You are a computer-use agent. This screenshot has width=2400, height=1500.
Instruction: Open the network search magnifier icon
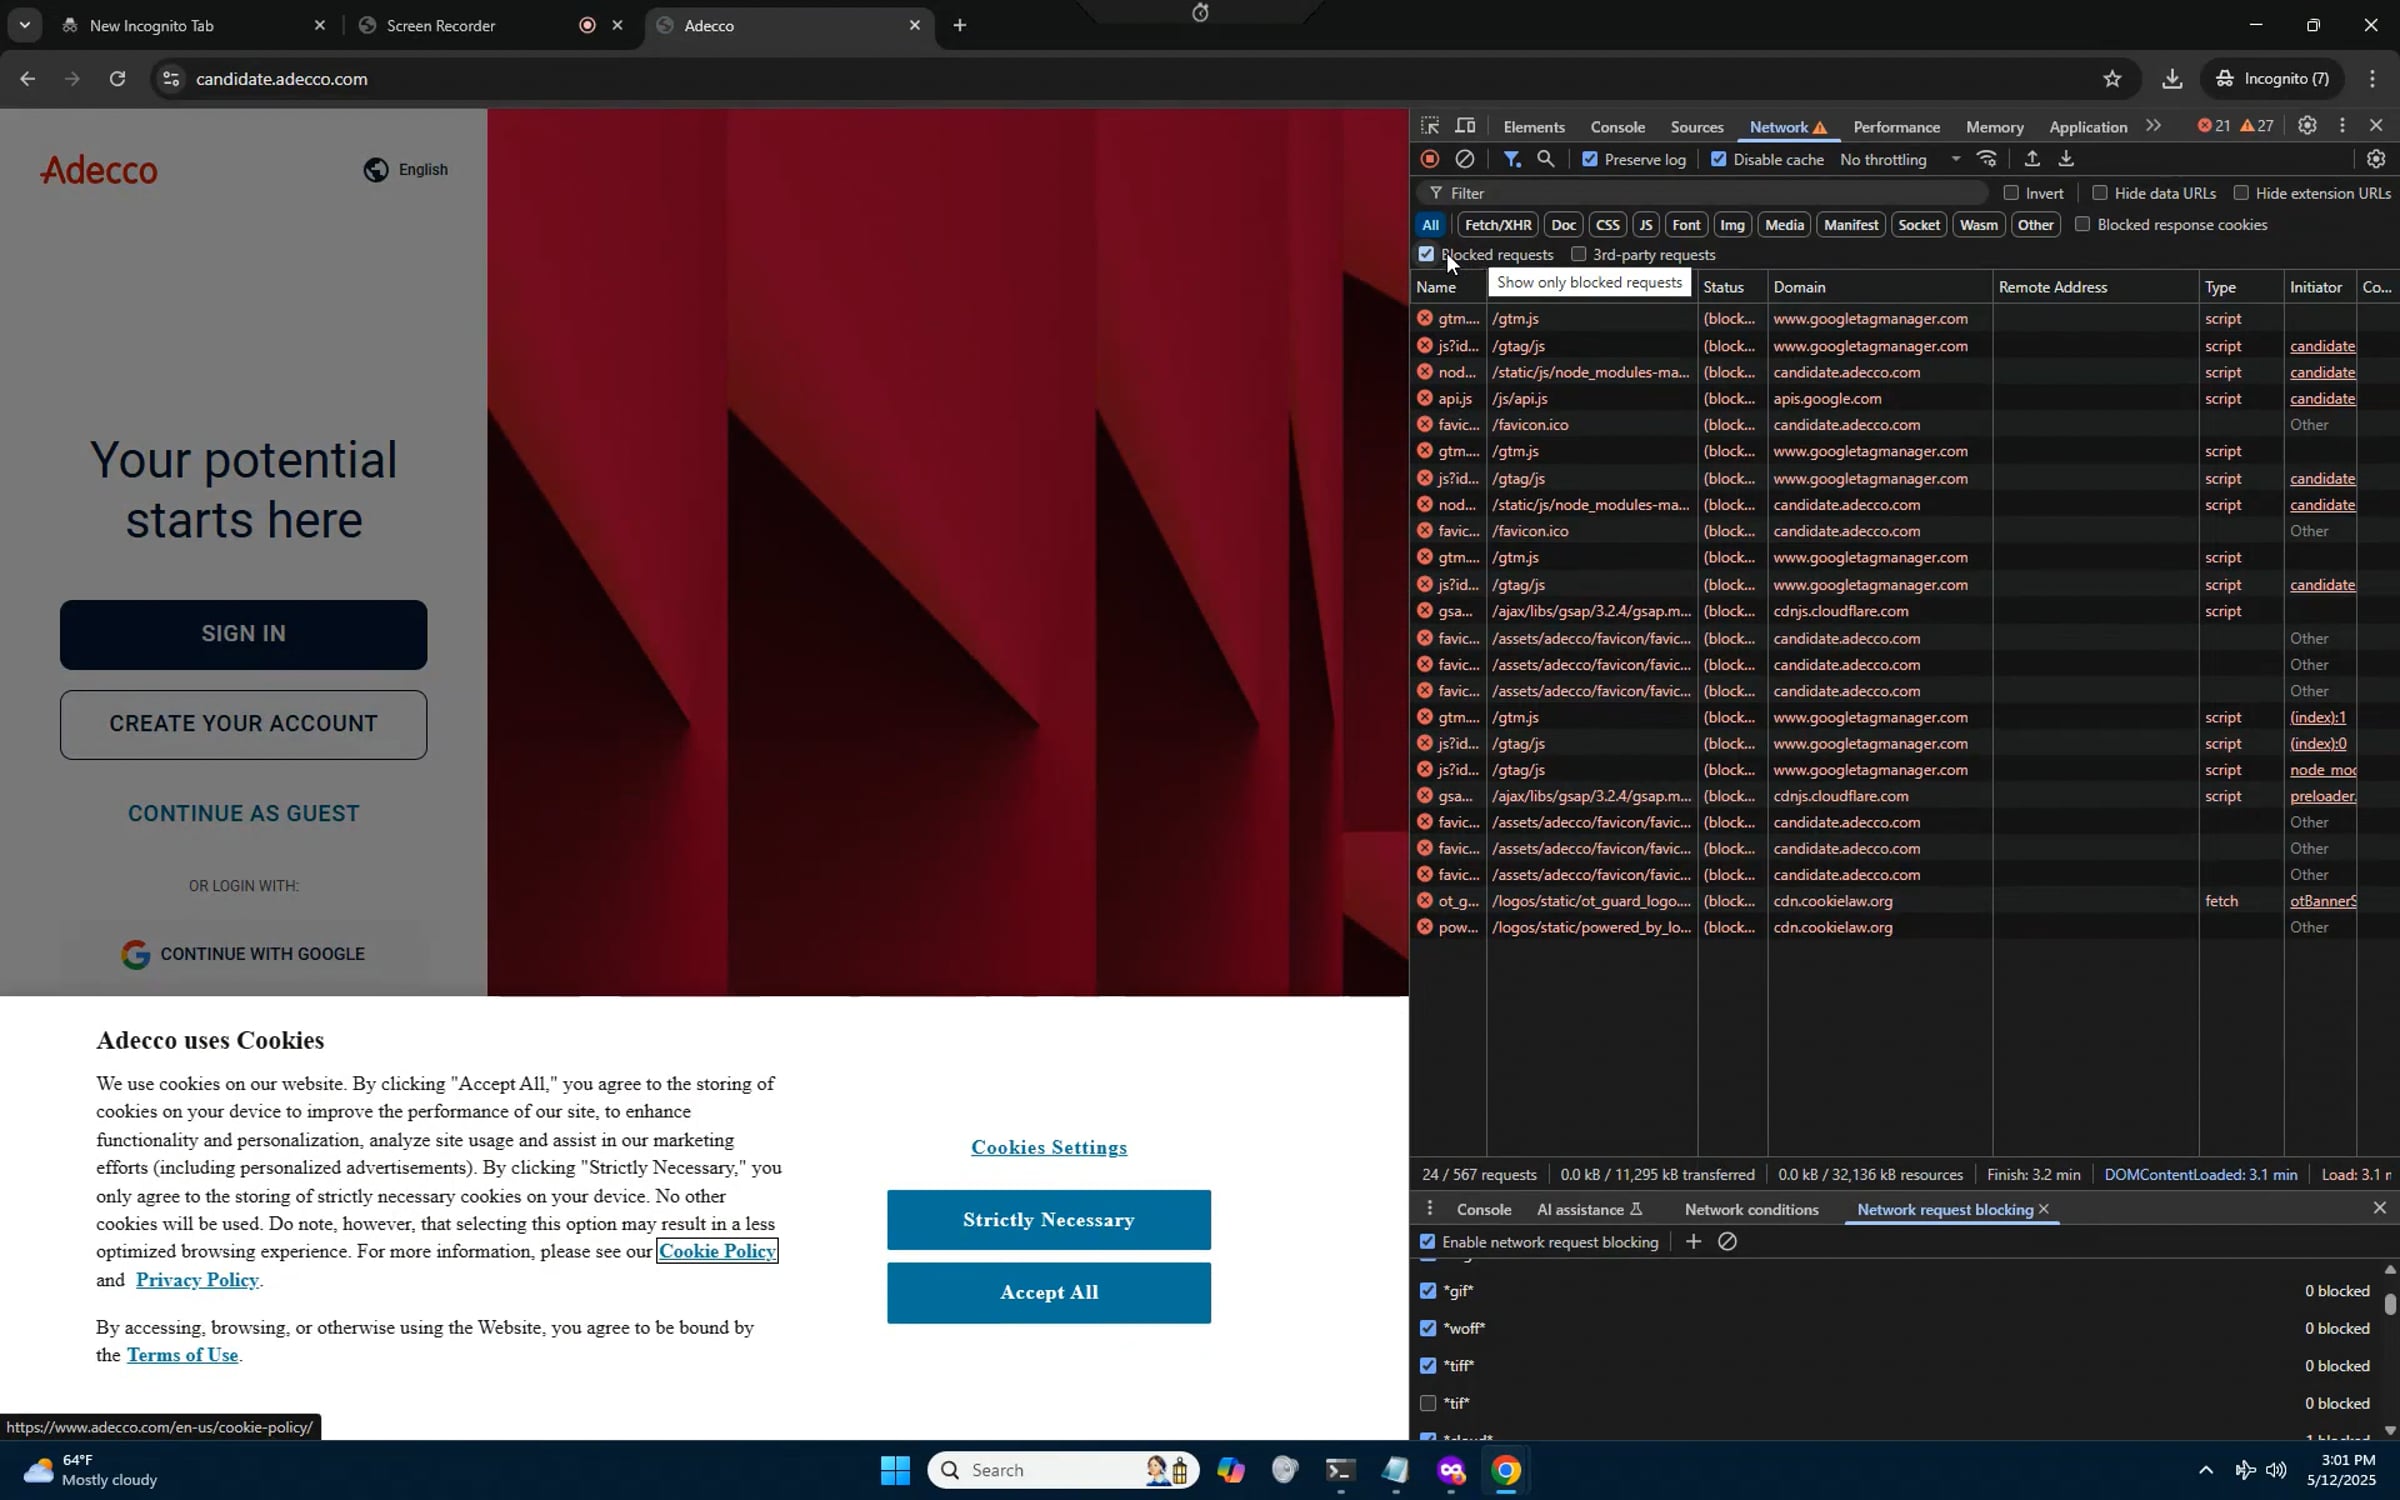point(1545,159)
